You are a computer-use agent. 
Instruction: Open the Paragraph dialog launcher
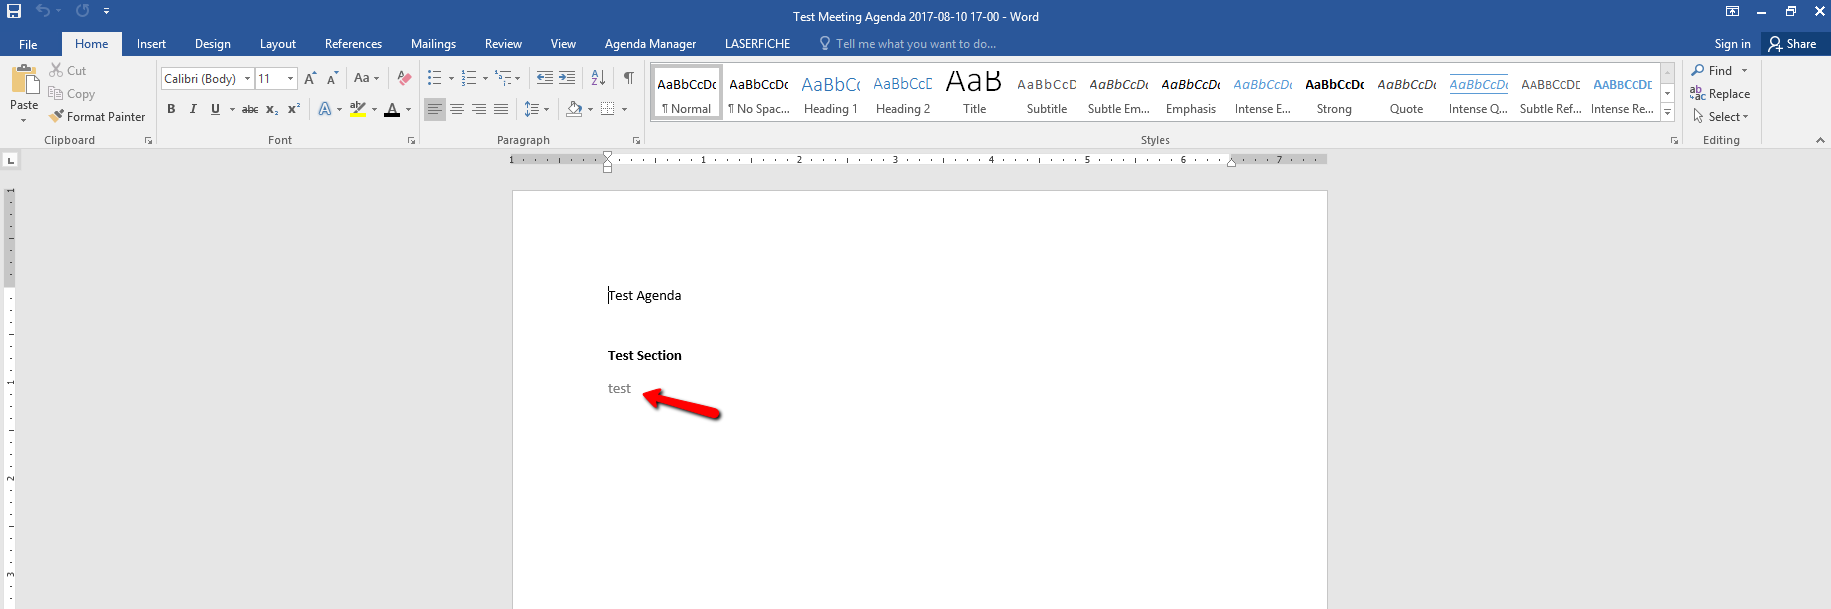[636, 141]
